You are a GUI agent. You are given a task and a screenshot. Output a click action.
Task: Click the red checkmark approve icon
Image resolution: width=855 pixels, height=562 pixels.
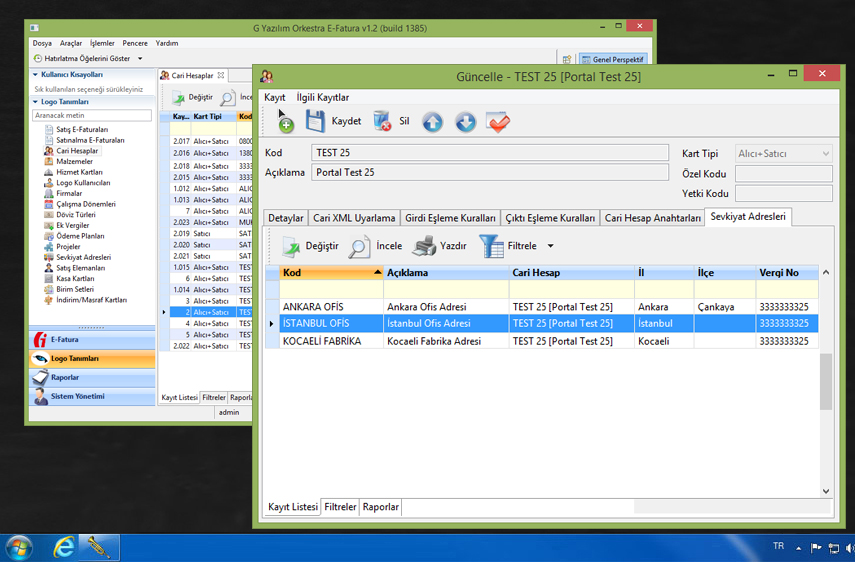click(x=498, y=122)
